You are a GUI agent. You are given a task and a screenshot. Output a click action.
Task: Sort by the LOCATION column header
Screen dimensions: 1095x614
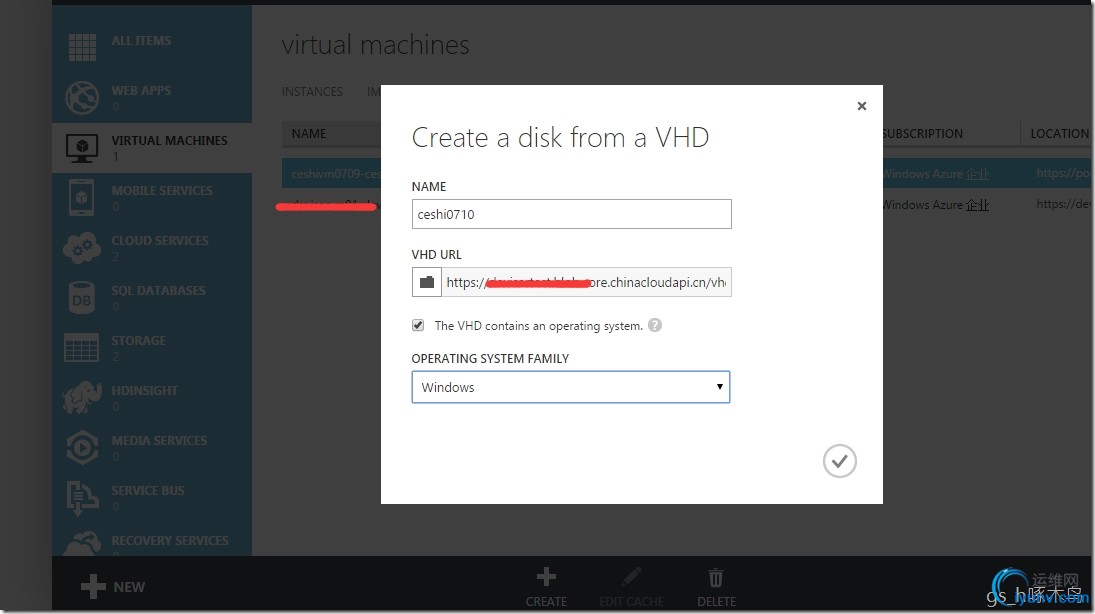1059,133
